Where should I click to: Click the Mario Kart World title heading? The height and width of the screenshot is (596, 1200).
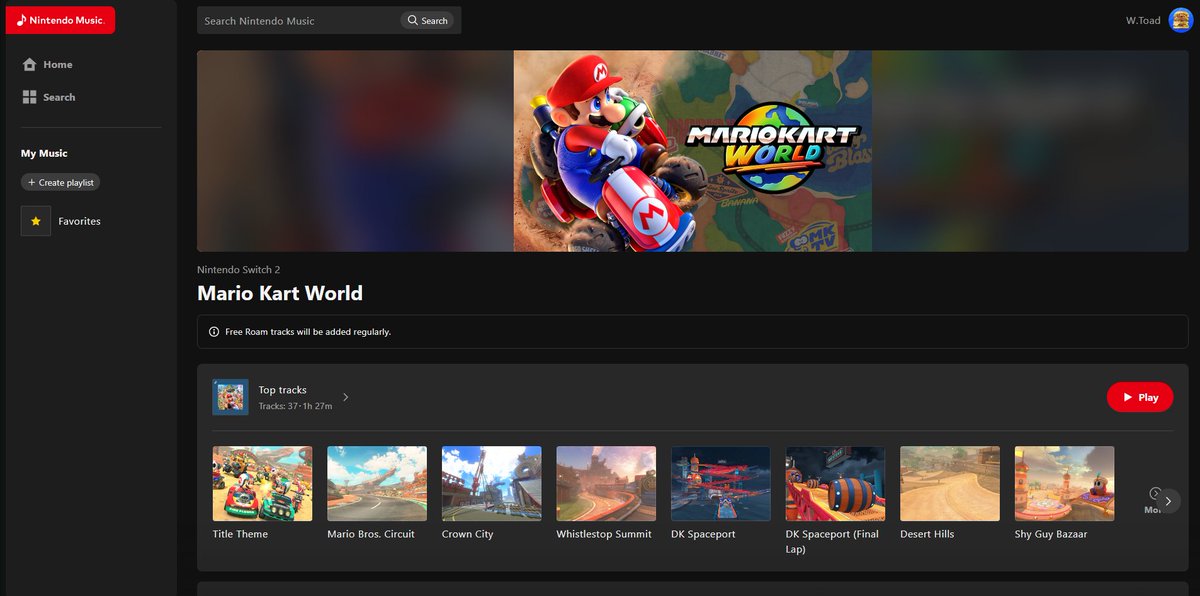[x=280, y=294]
